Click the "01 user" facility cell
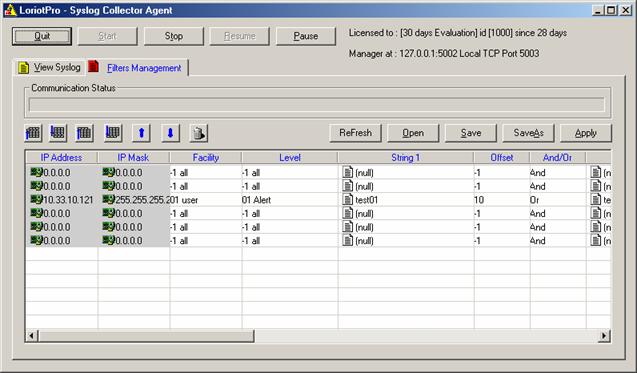The width and height of the screenshot is (637, 373). (206, 200)
